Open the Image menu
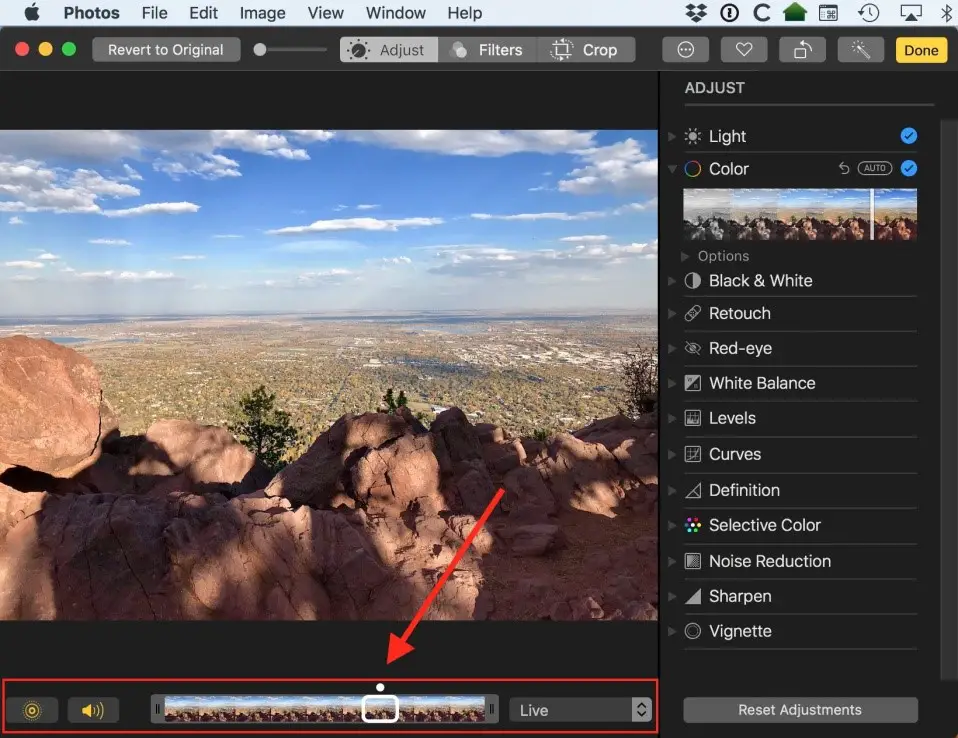The height and width of the screenshot is (738, 958). pos(262,13)
